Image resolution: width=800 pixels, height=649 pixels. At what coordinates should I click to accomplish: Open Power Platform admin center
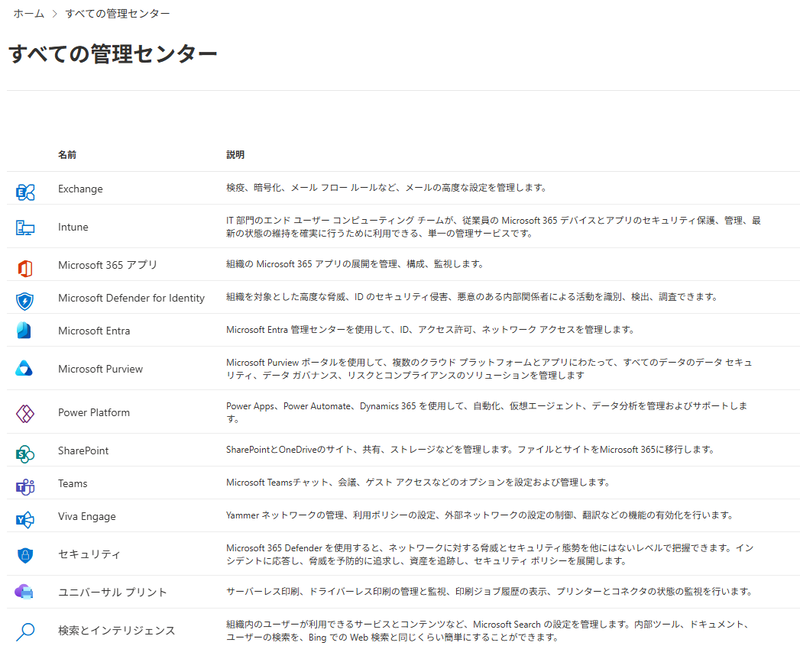[x=94, y=412]
